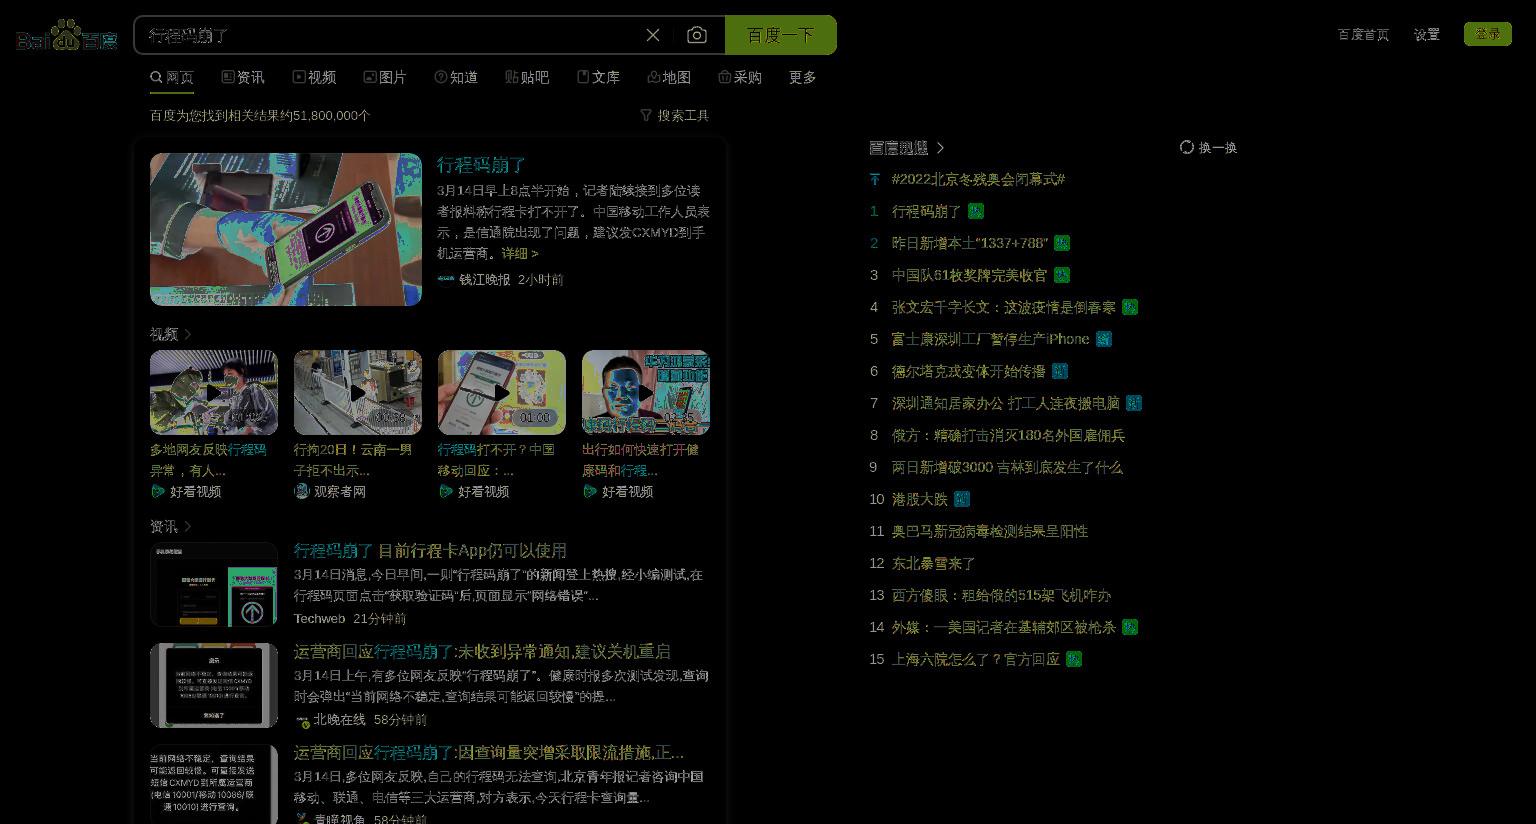Open 搜索工具 filter
This screenshot has width=1536, height=824.
pyautogui.click(x=675, y=115)
